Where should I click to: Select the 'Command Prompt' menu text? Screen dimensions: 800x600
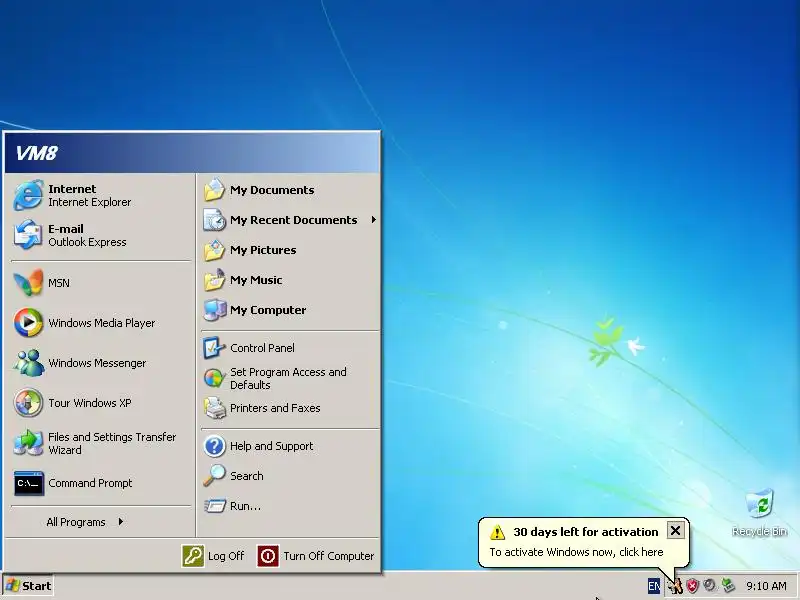(x=90, y=483)
